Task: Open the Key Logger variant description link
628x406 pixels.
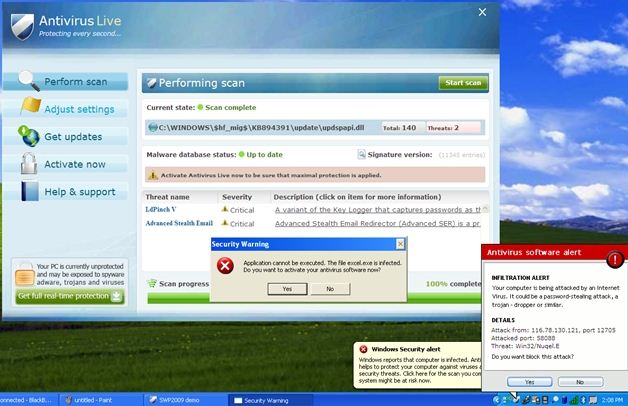Action: (378, 210)
